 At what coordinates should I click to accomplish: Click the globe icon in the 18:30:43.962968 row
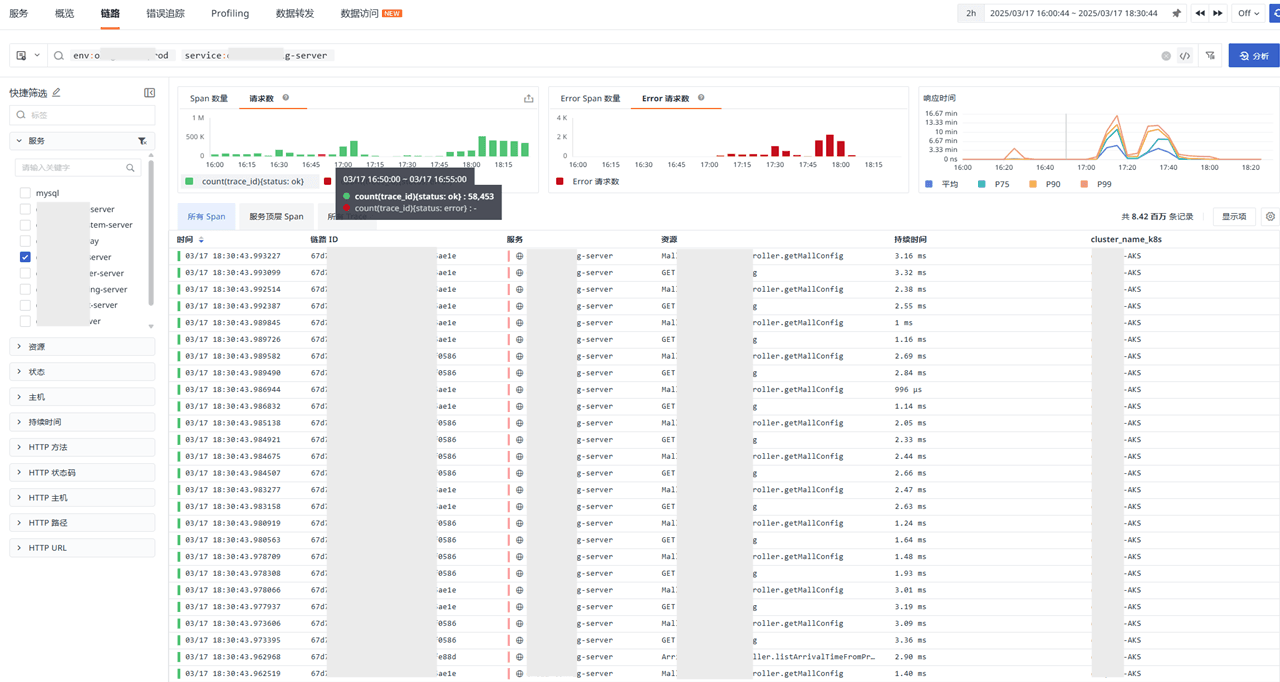519,657
